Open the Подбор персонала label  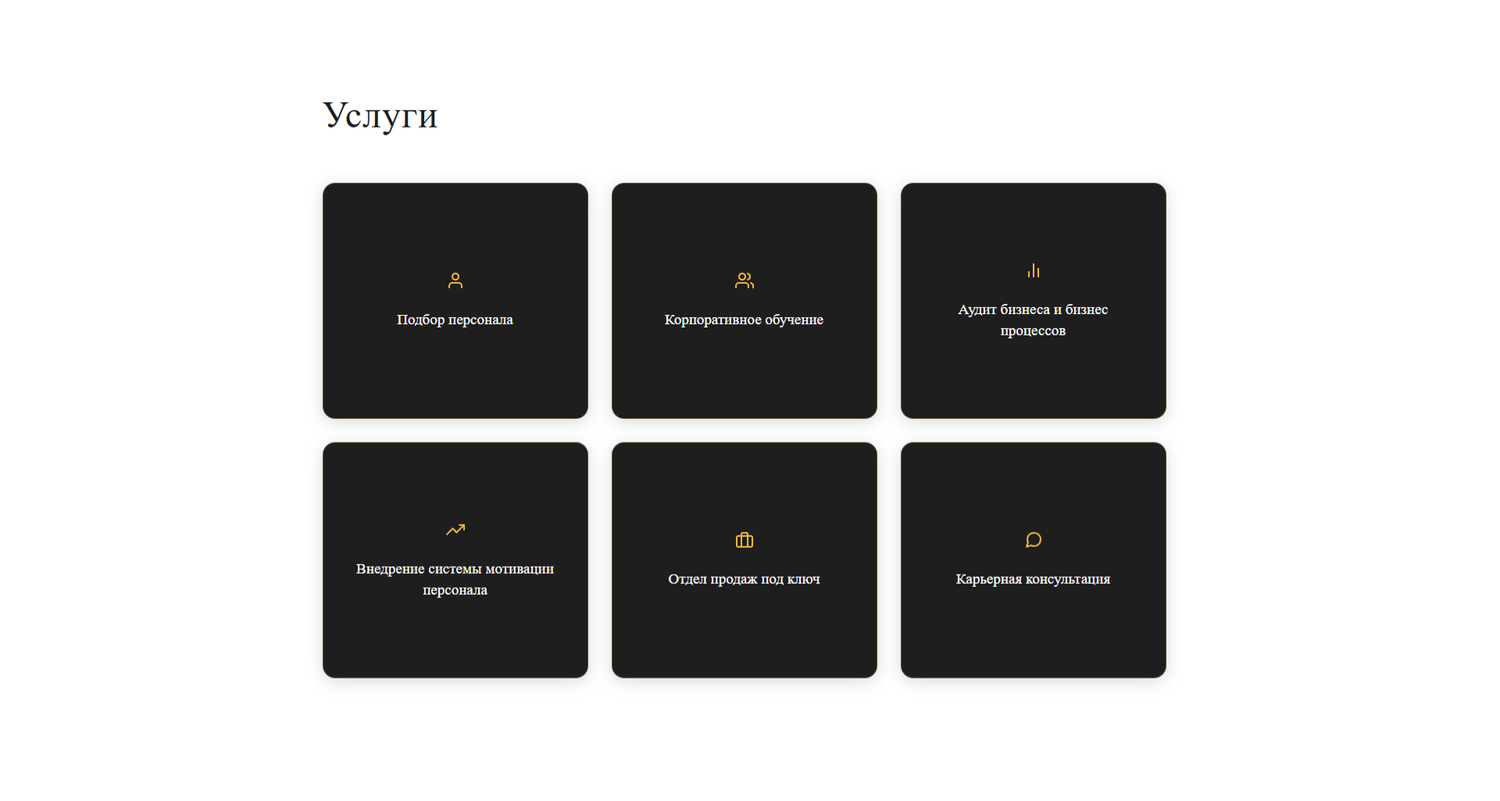point(455,320)
